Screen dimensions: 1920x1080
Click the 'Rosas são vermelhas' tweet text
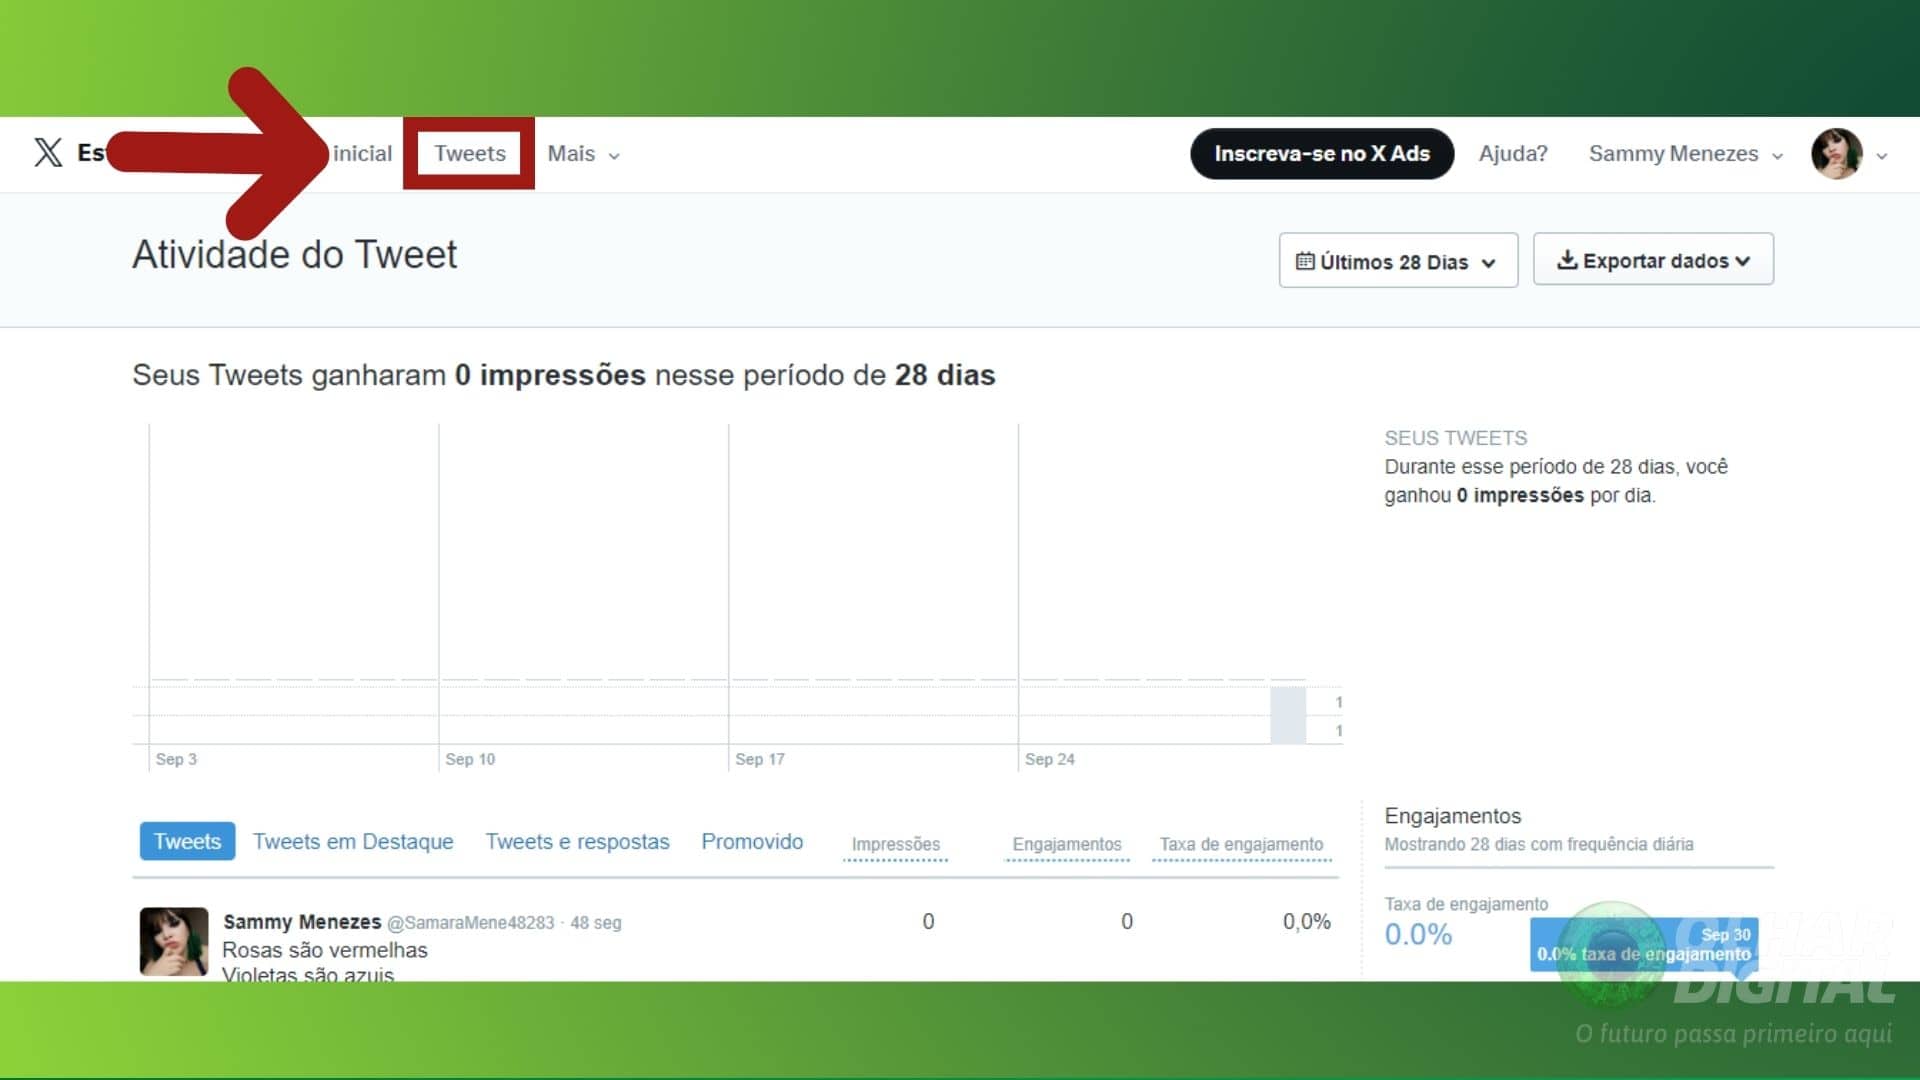[x=325, y=950]
